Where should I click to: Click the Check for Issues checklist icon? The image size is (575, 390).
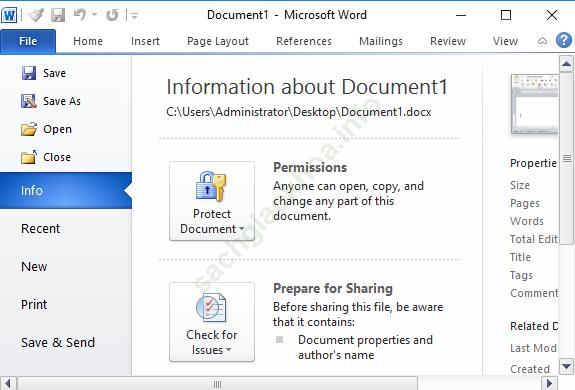click(211, 307)
